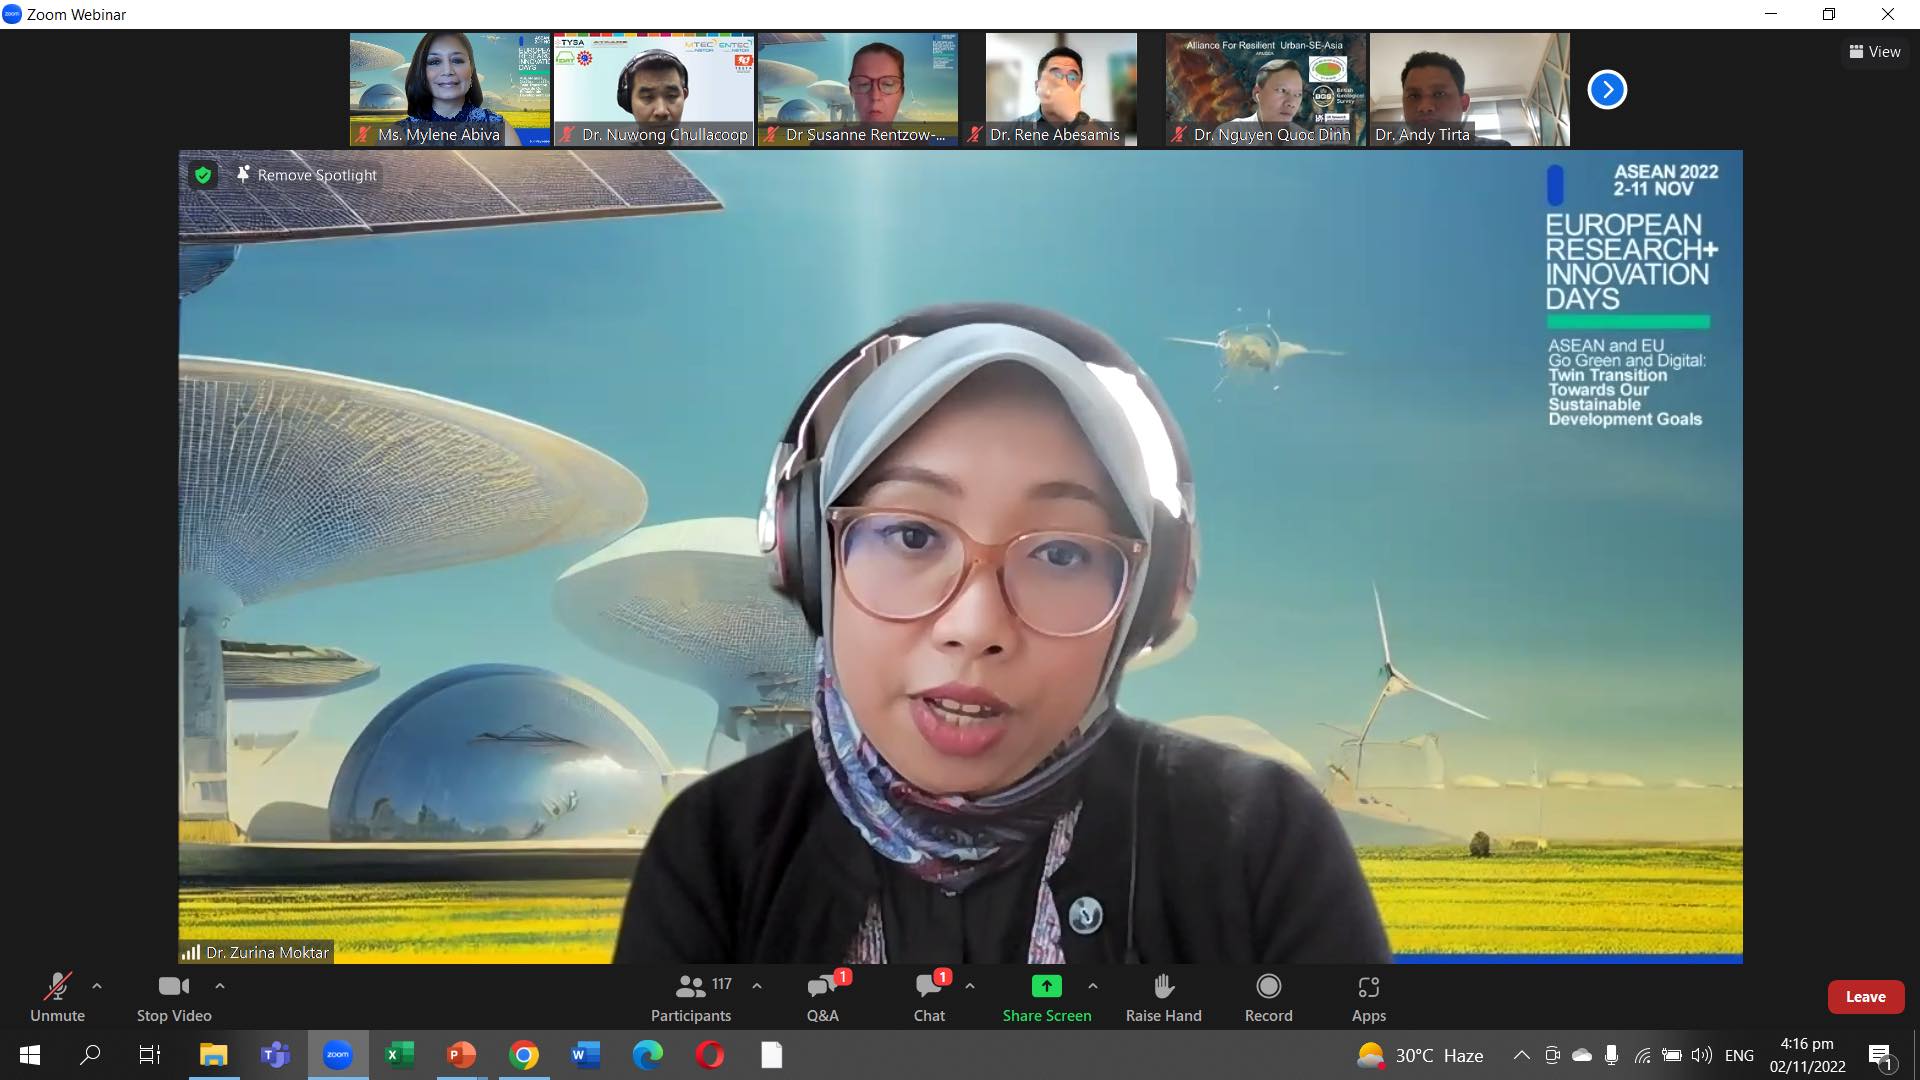Select Dr. Andy Tirta video thumbnail
This screenshot has height=1080, width=1920.
(1470, 89)
